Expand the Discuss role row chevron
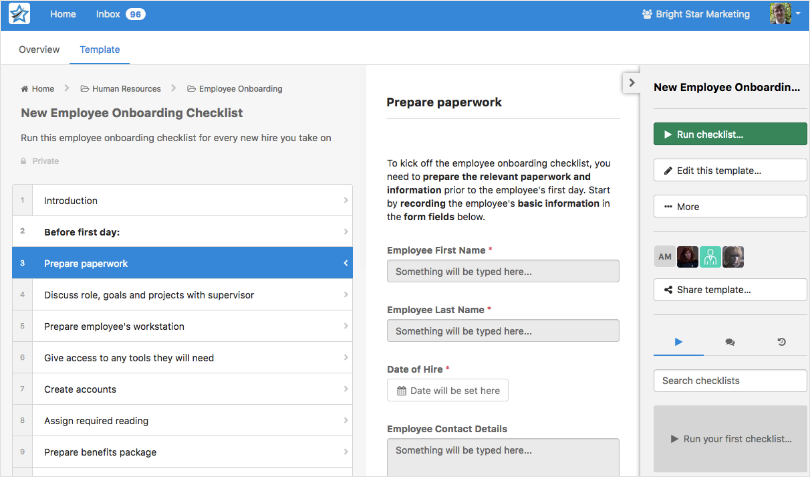This screenshot has height=477, width=810. (346, 295)
